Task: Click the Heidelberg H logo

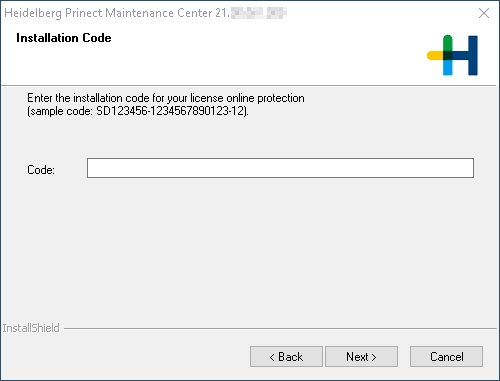Action: pyautogui.click(x=452, y=55)
